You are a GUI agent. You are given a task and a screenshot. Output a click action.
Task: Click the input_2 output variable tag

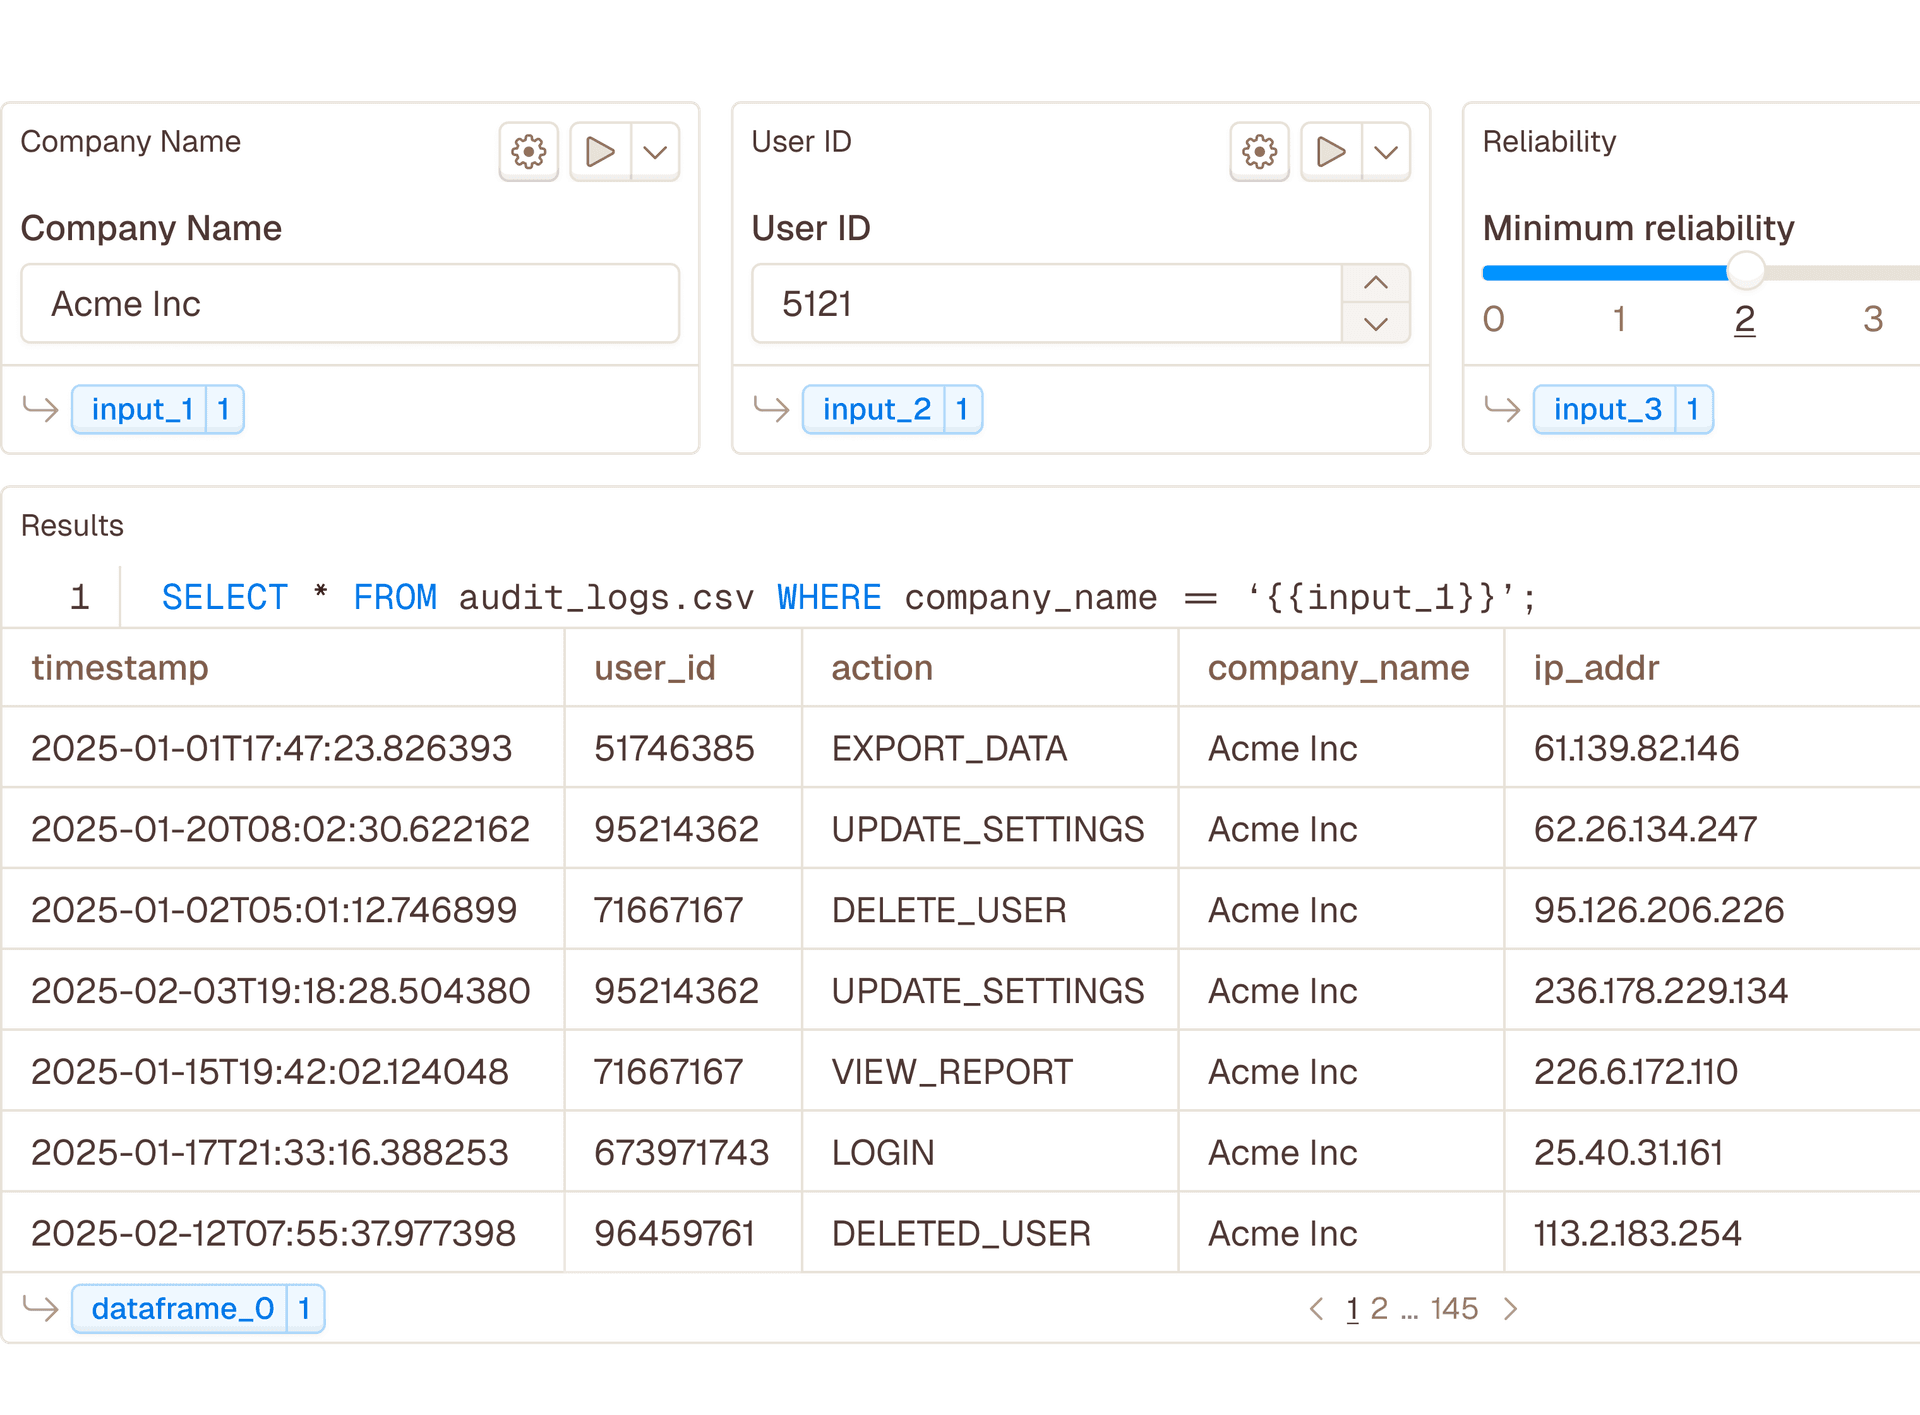coord(876,409)
